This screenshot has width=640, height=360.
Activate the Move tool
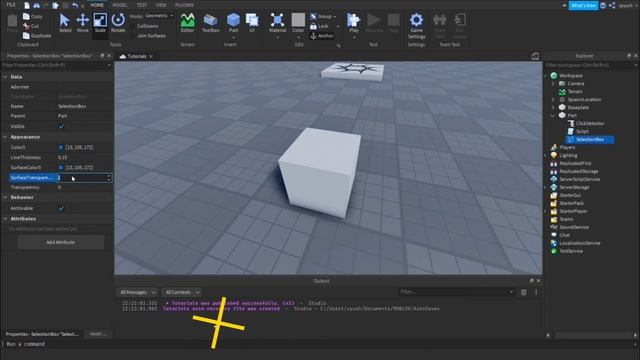click(x=82, y=23)
